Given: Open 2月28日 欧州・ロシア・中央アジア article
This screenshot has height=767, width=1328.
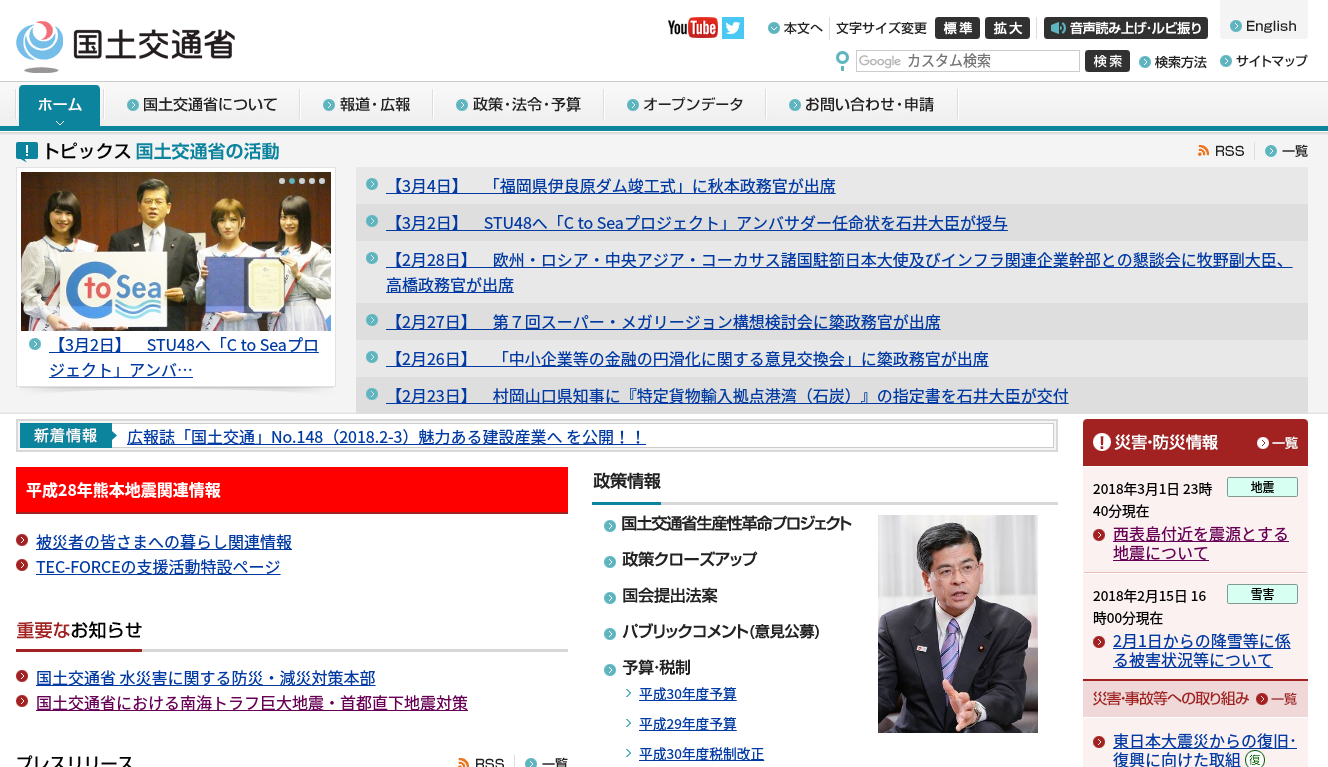Looking at the screenshot, I should pos(839,273).
